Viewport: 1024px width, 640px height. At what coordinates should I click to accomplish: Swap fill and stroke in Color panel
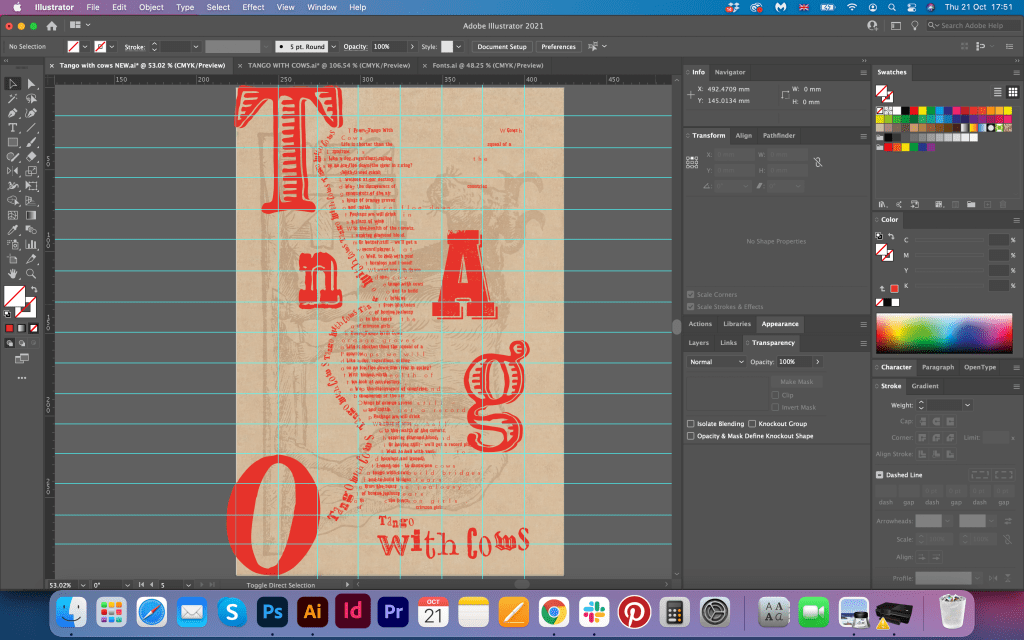pos(893,236)
